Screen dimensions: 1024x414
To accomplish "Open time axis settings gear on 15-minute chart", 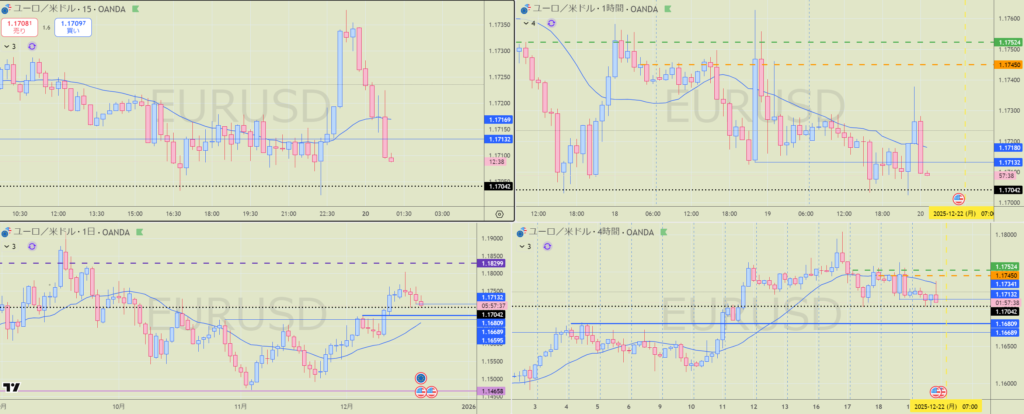I will [499, 213].
